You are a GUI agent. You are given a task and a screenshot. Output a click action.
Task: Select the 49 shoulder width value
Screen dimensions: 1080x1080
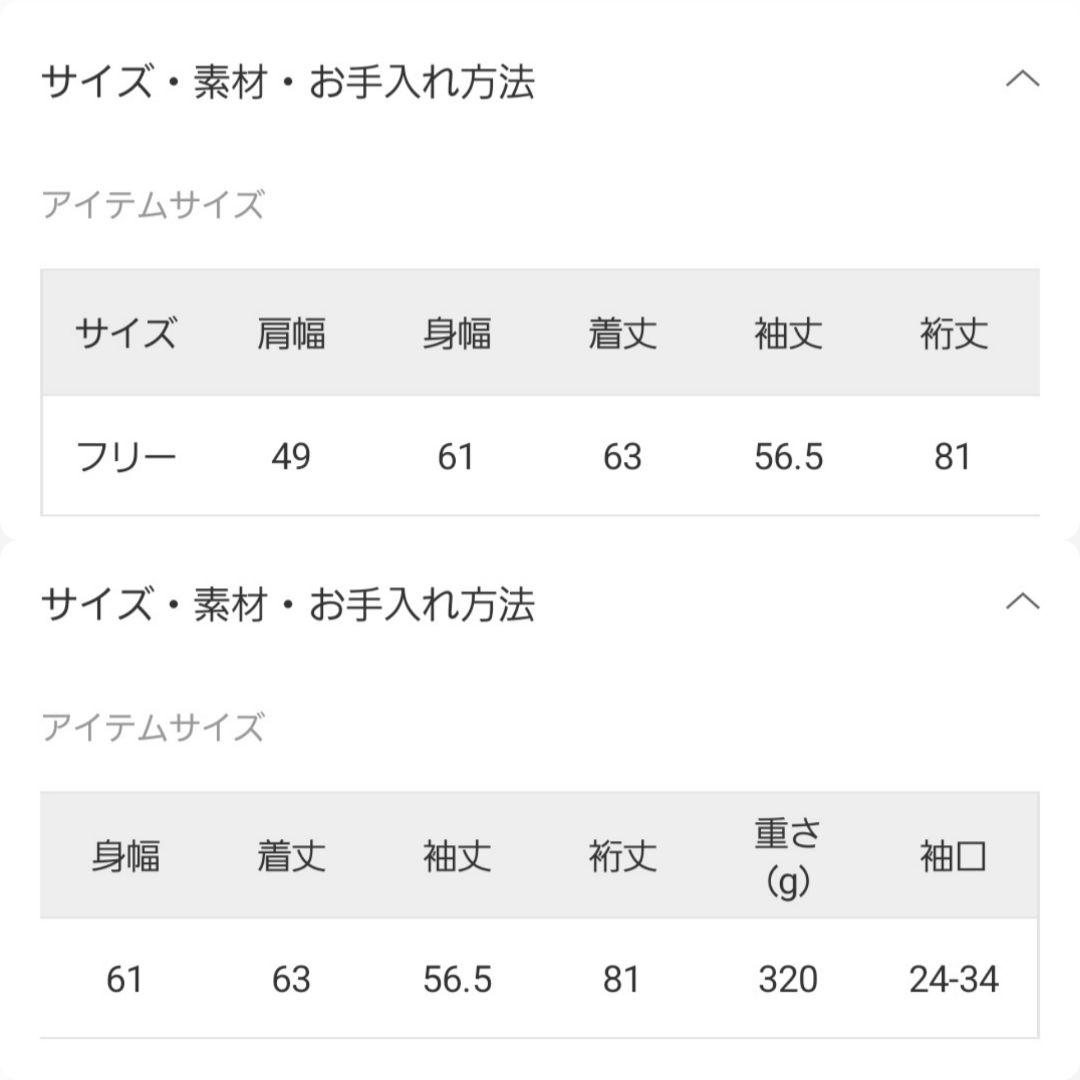coord(290,458)
